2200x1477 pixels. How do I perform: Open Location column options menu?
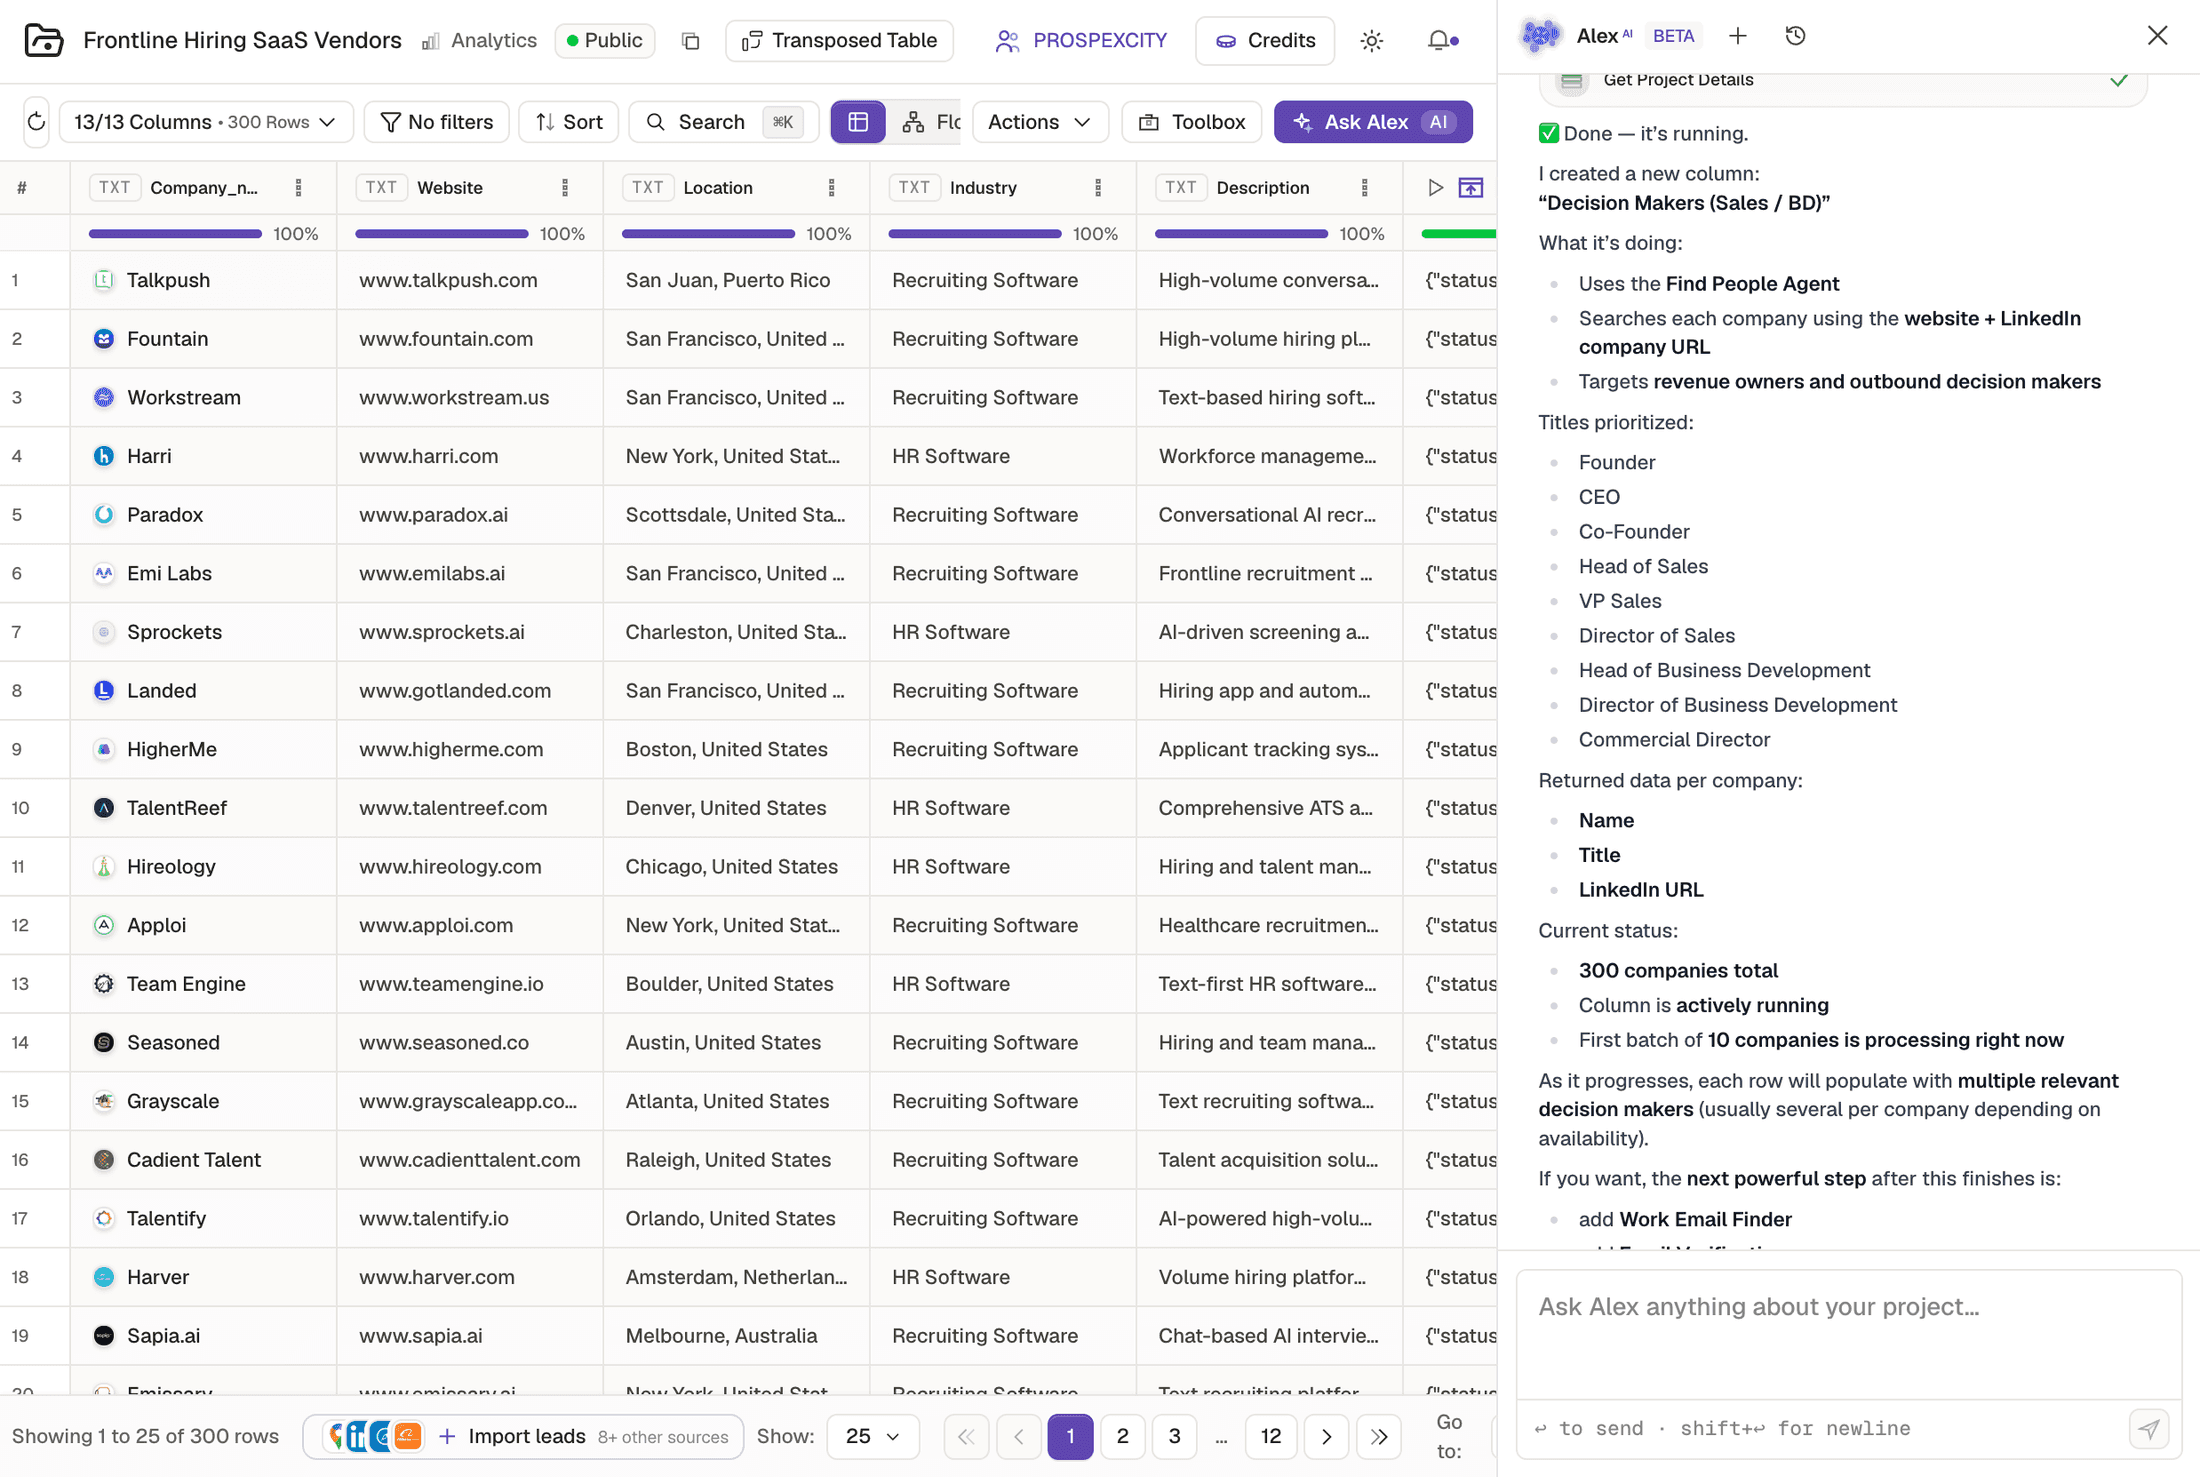831,188
